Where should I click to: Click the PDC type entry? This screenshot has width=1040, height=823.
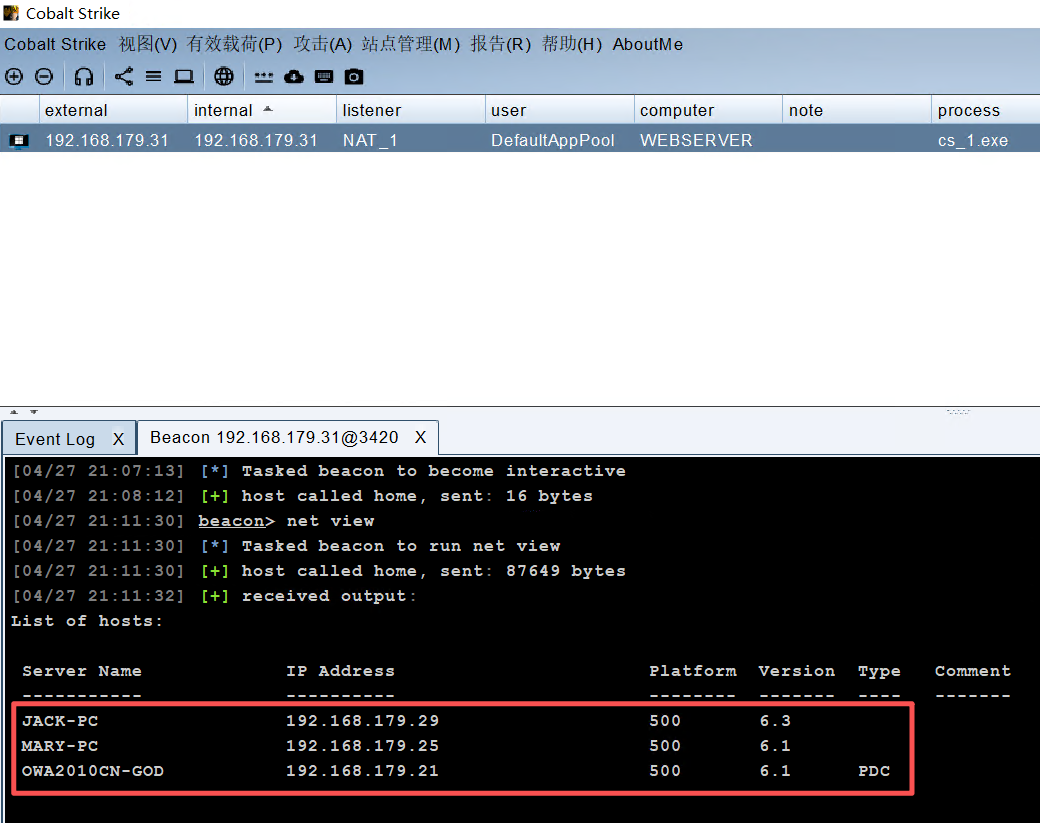pos(874,771)
